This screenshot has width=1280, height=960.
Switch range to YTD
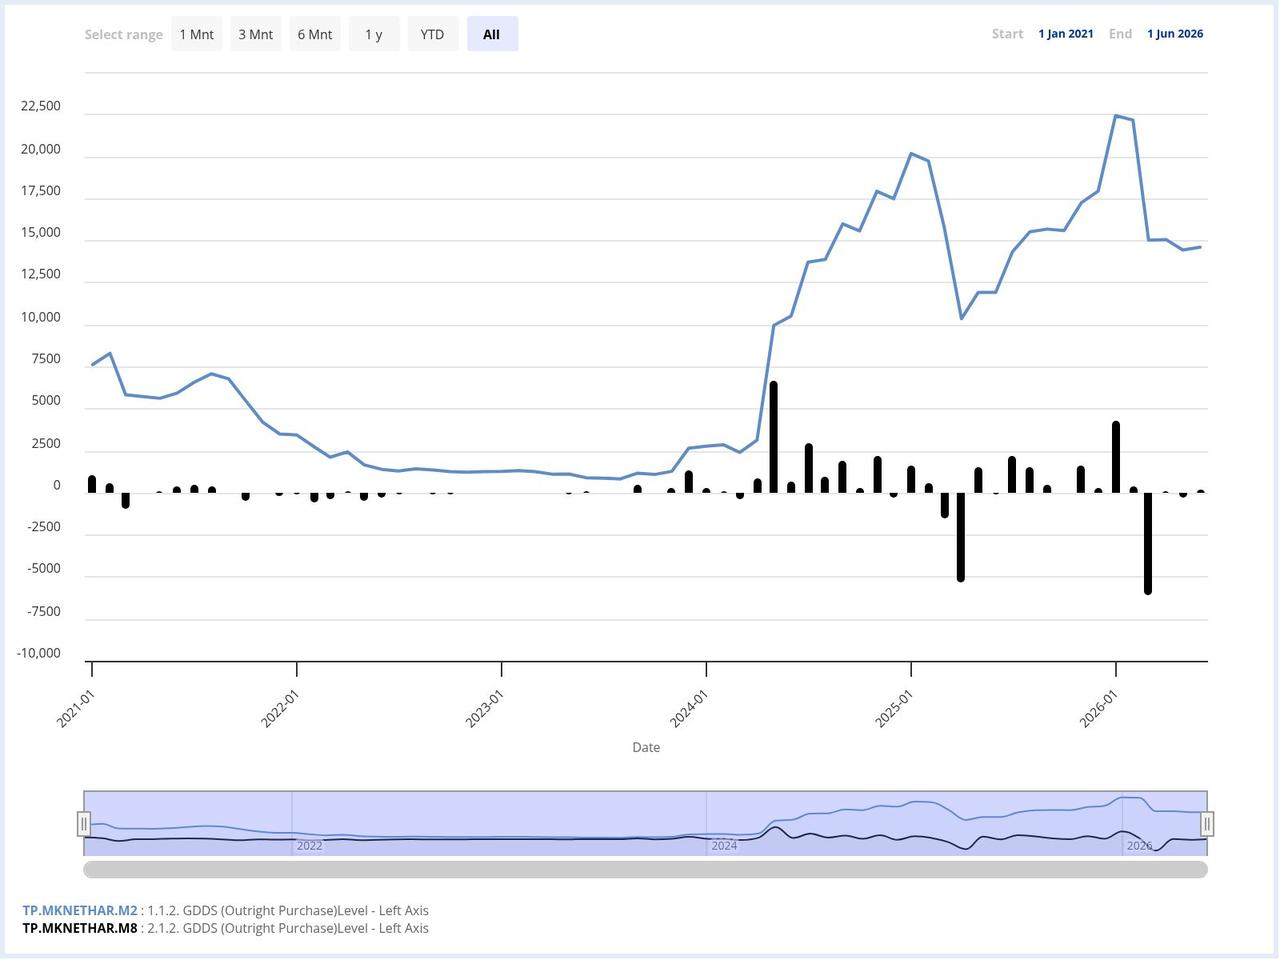tap(432, 34)
